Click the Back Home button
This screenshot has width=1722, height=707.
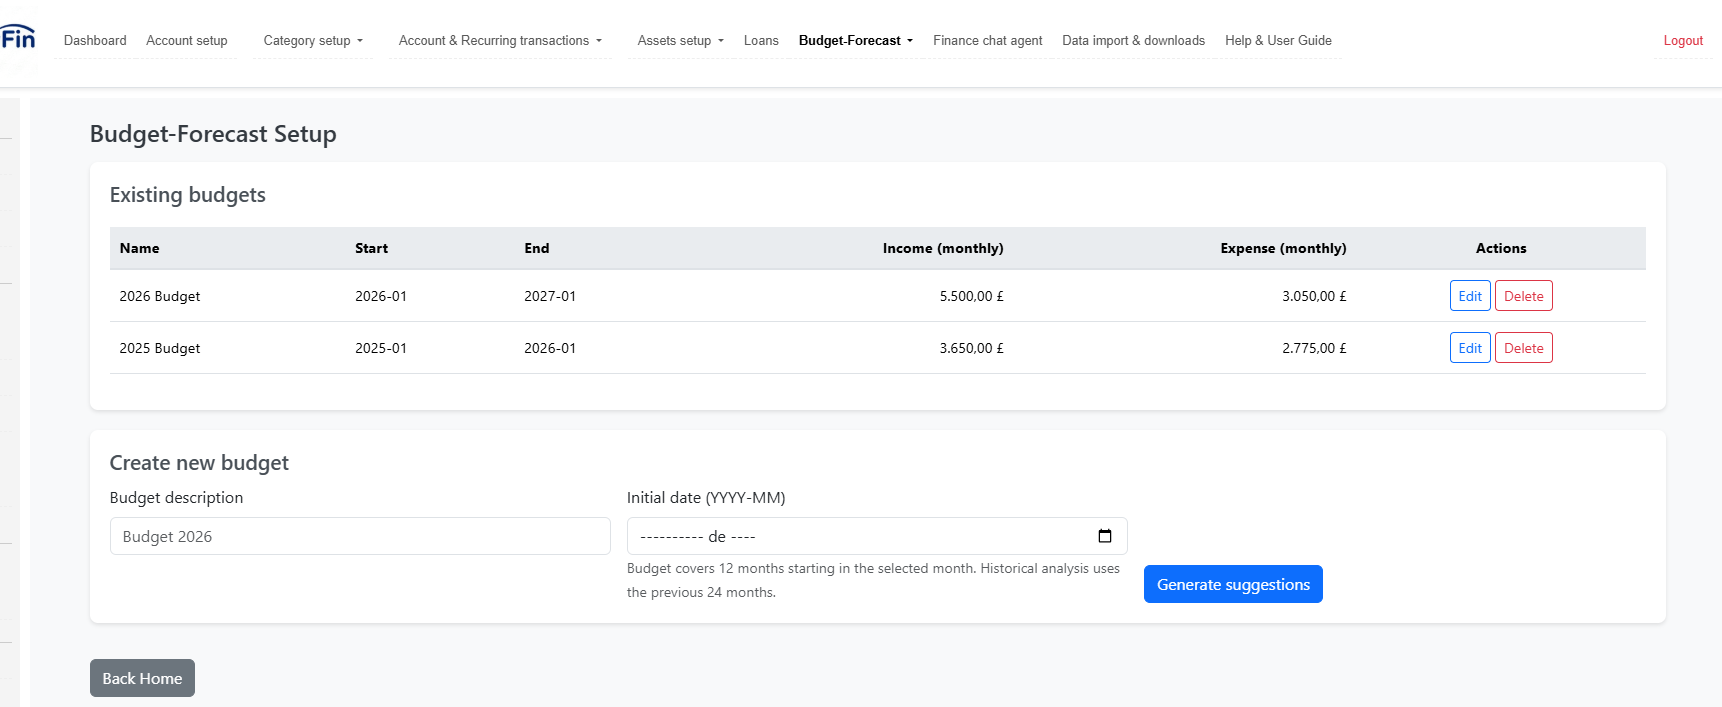[x=142, y=678]
